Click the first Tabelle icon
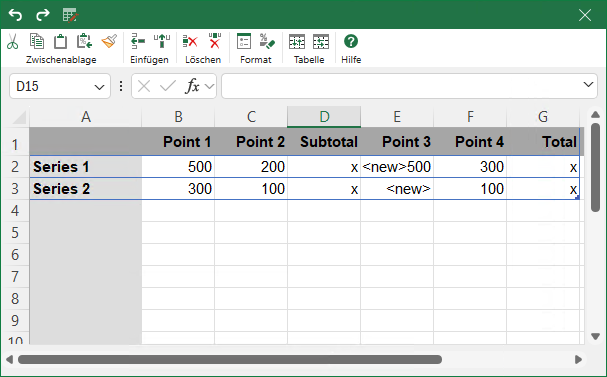This screenshot has width=607, height=377. click(x=297, y=41)
